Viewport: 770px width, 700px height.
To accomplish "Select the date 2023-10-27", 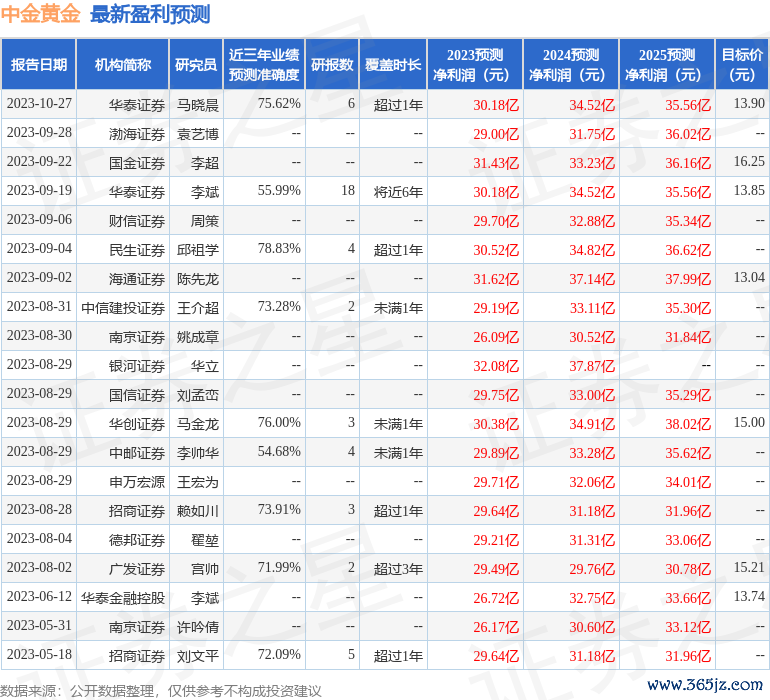I will point(39,104).
